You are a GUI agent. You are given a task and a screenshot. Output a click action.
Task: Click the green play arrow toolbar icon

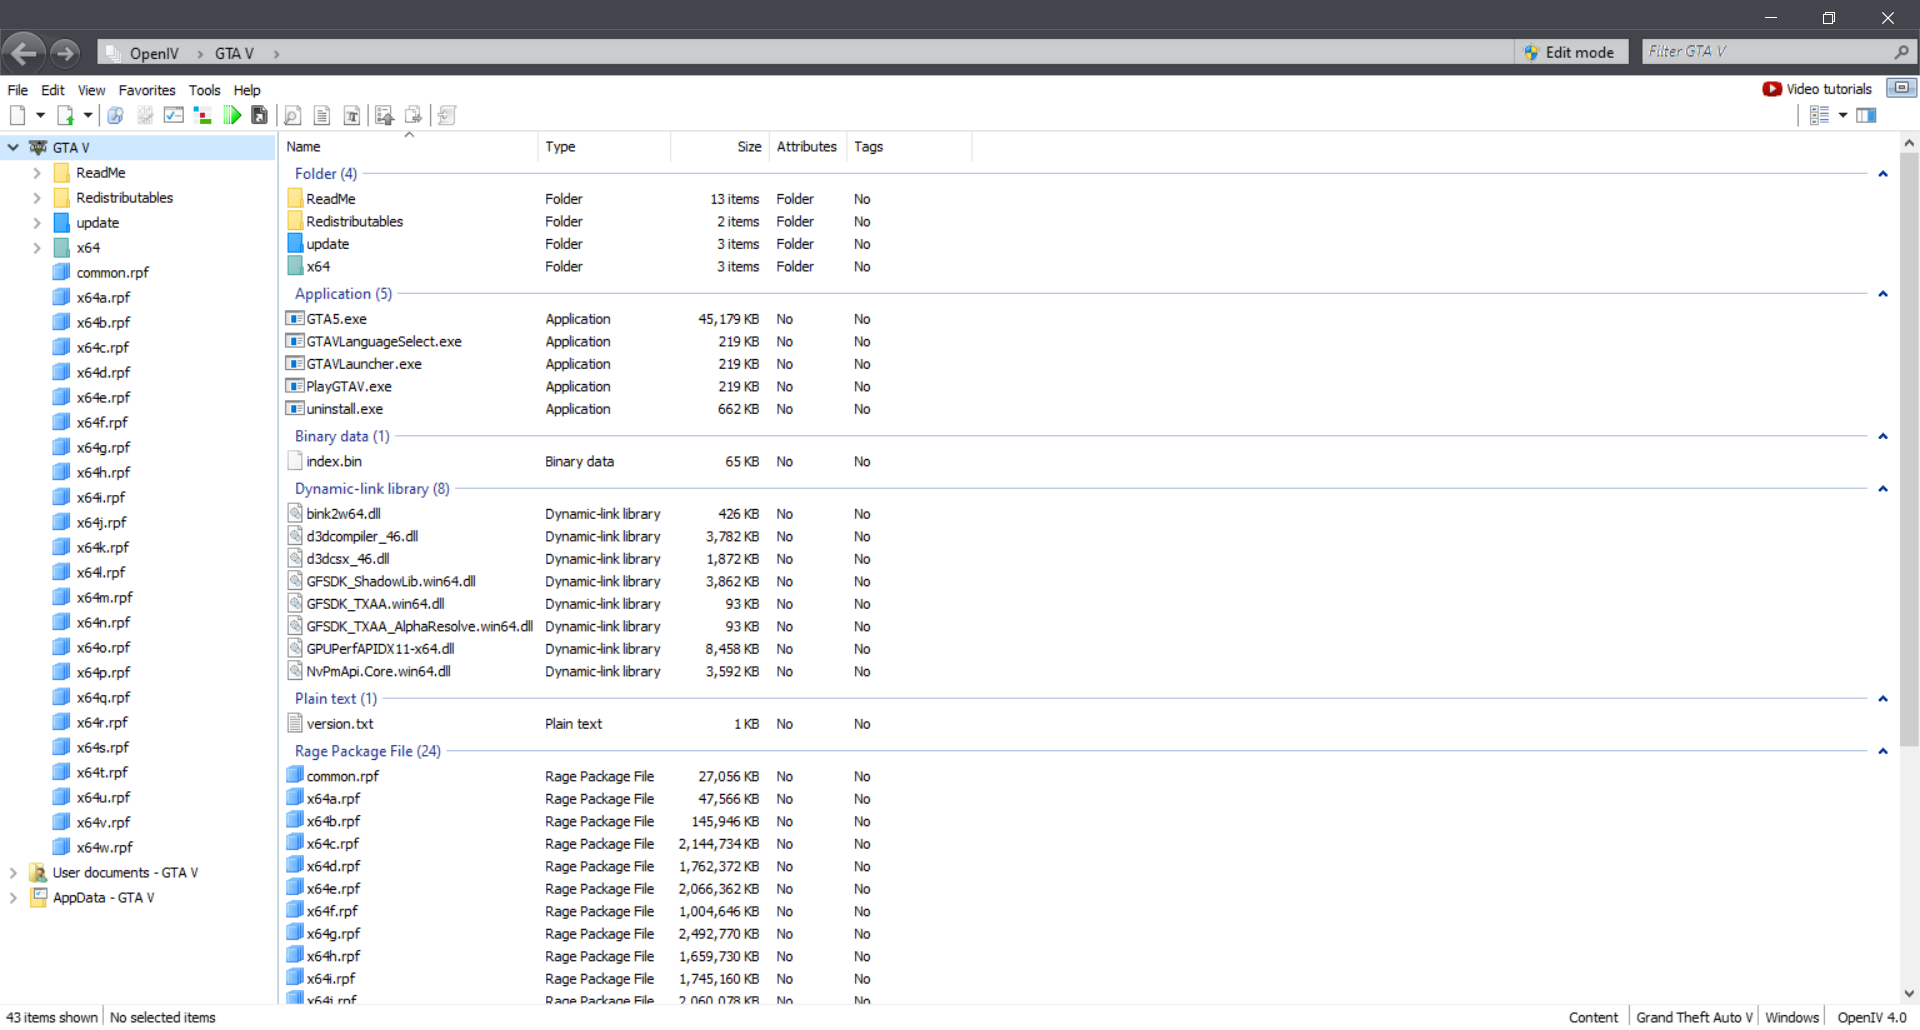232,116
